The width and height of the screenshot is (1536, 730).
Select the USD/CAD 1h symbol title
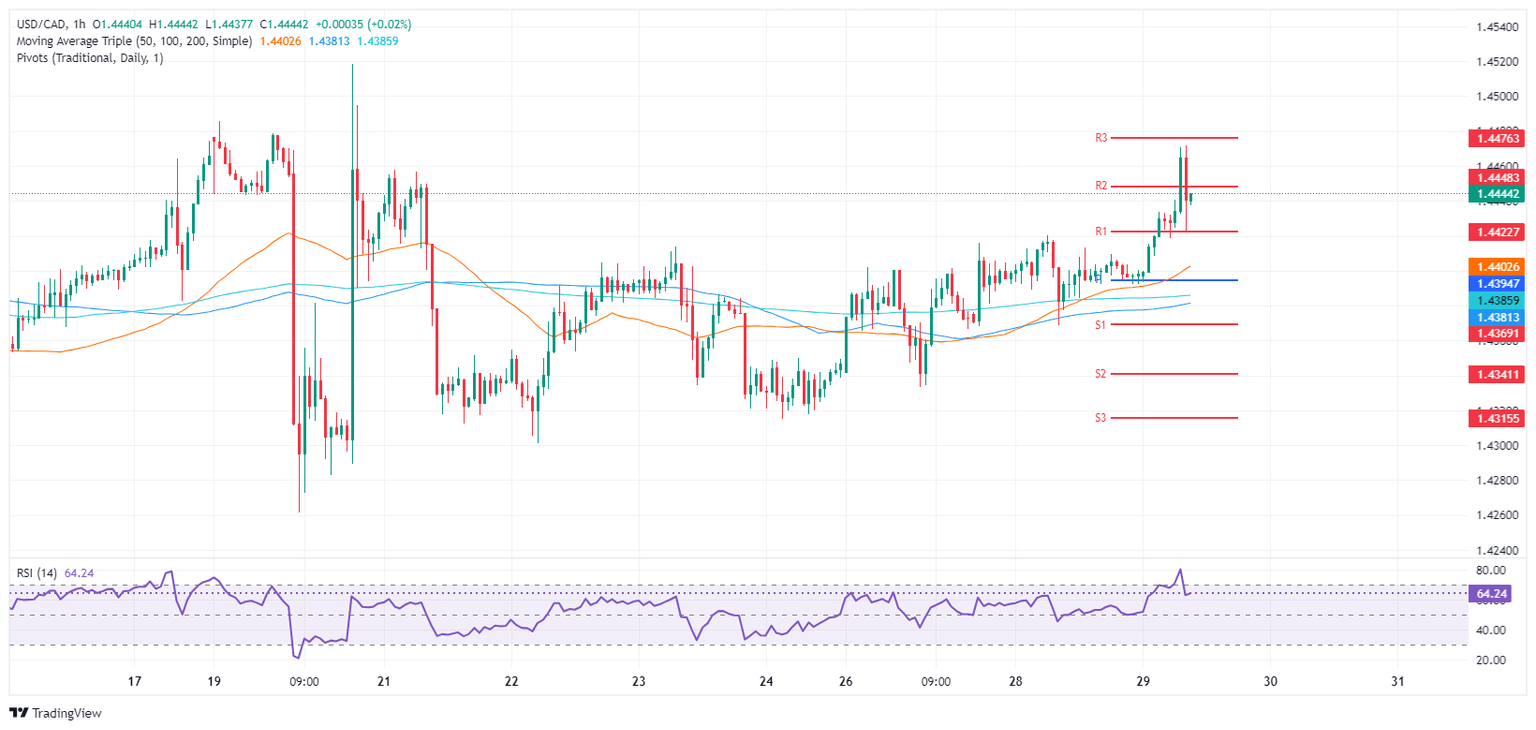[50, 24]
